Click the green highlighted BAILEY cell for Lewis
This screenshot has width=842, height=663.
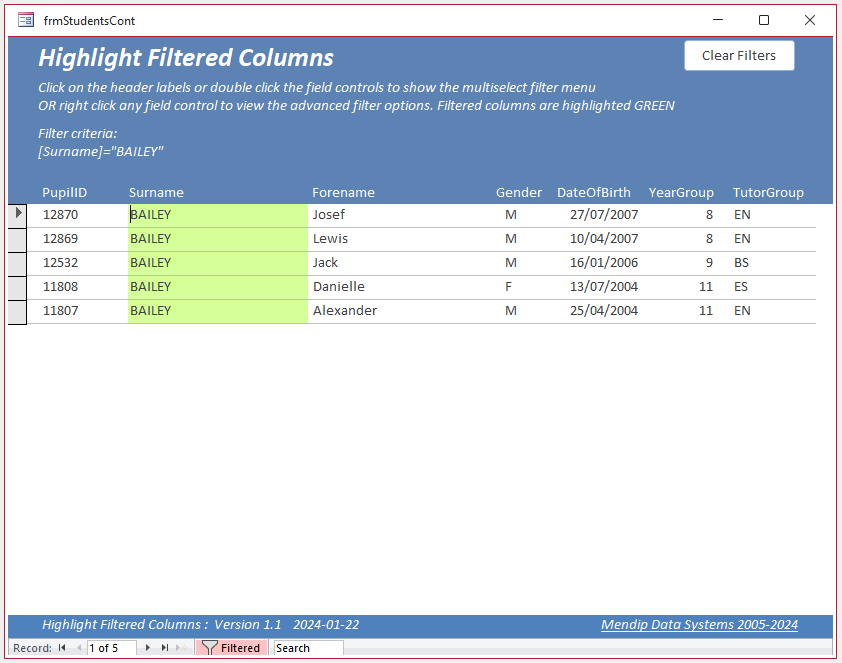(x=217, y=239)
